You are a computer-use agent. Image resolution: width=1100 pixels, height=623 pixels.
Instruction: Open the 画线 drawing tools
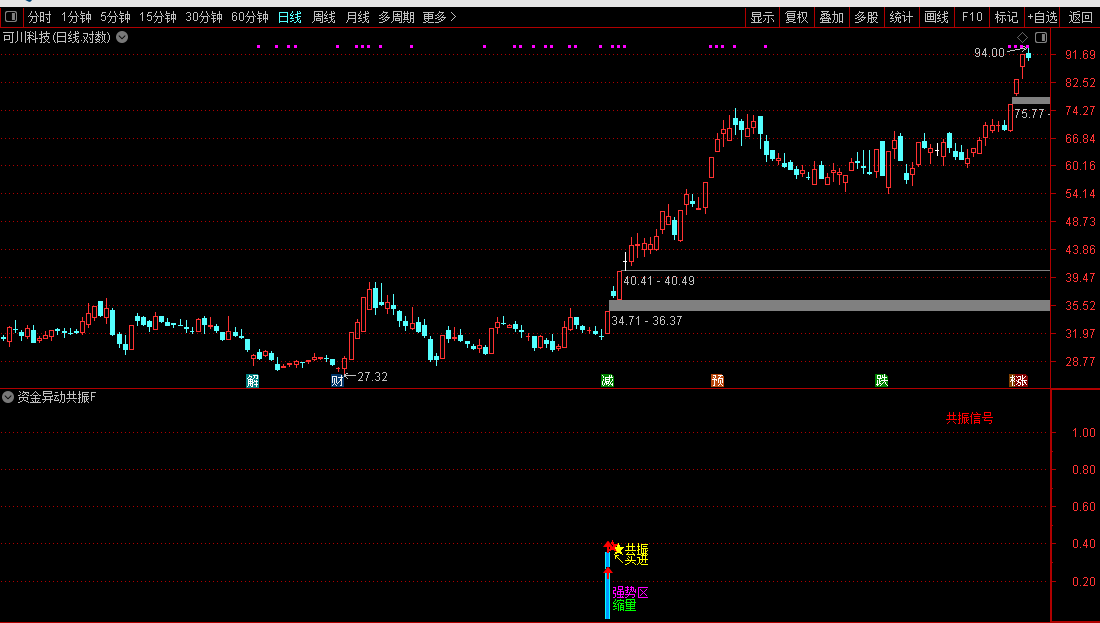[937, 17]
